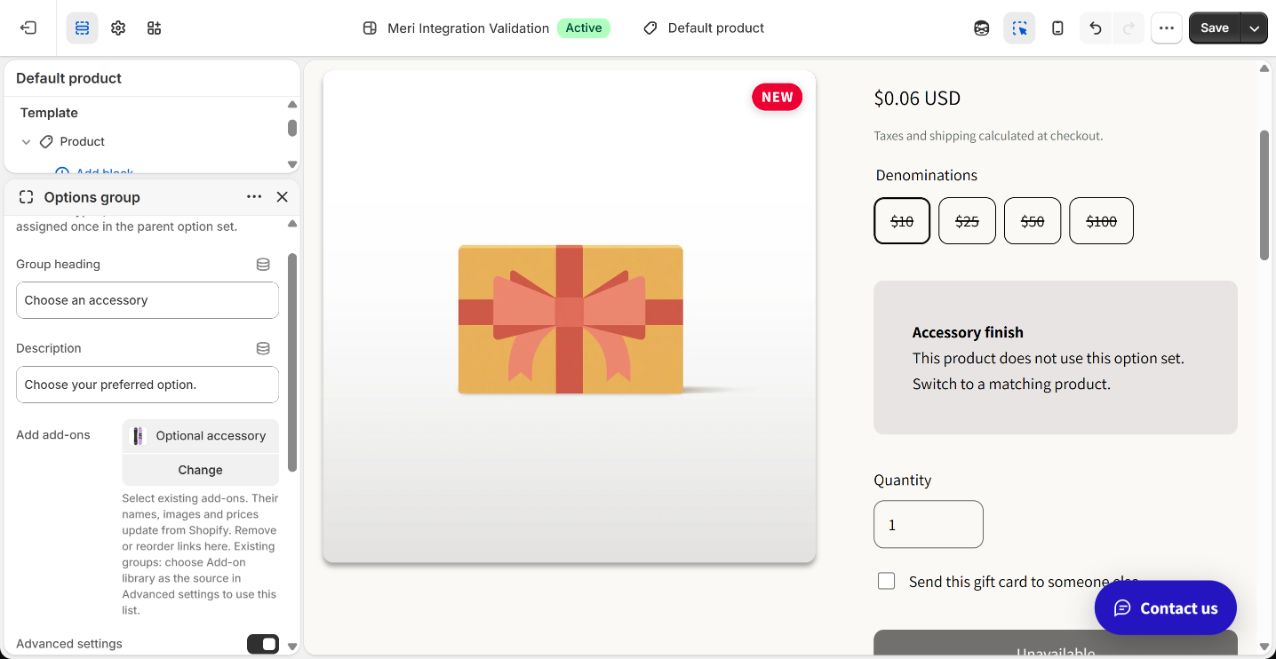Image resolution: width=1276 pixels, height=659 pixels.
Task: Open the Options group more options menu
Action: click(x=254, y=197)
